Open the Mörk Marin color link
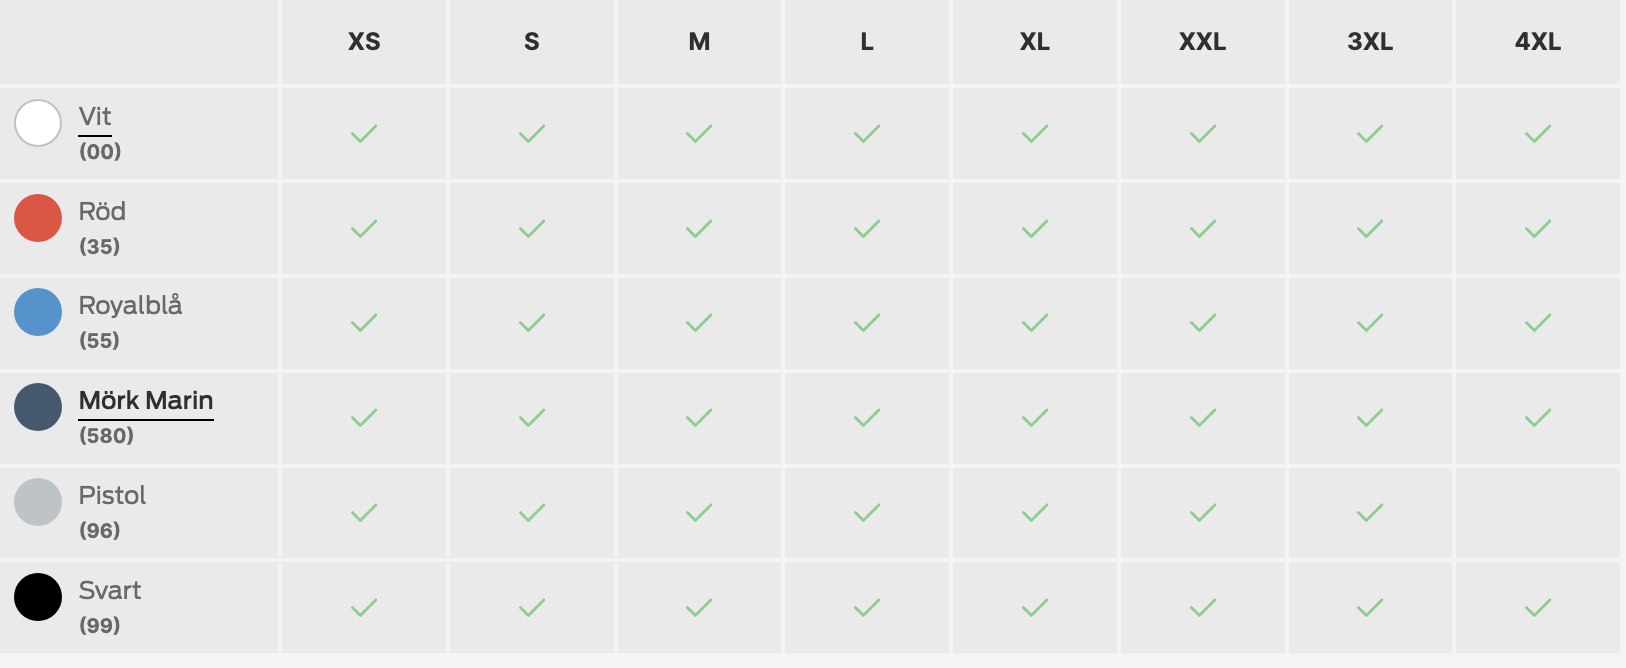The width and height of the screenshot is (1626, 668). click(x=146, y=401)
